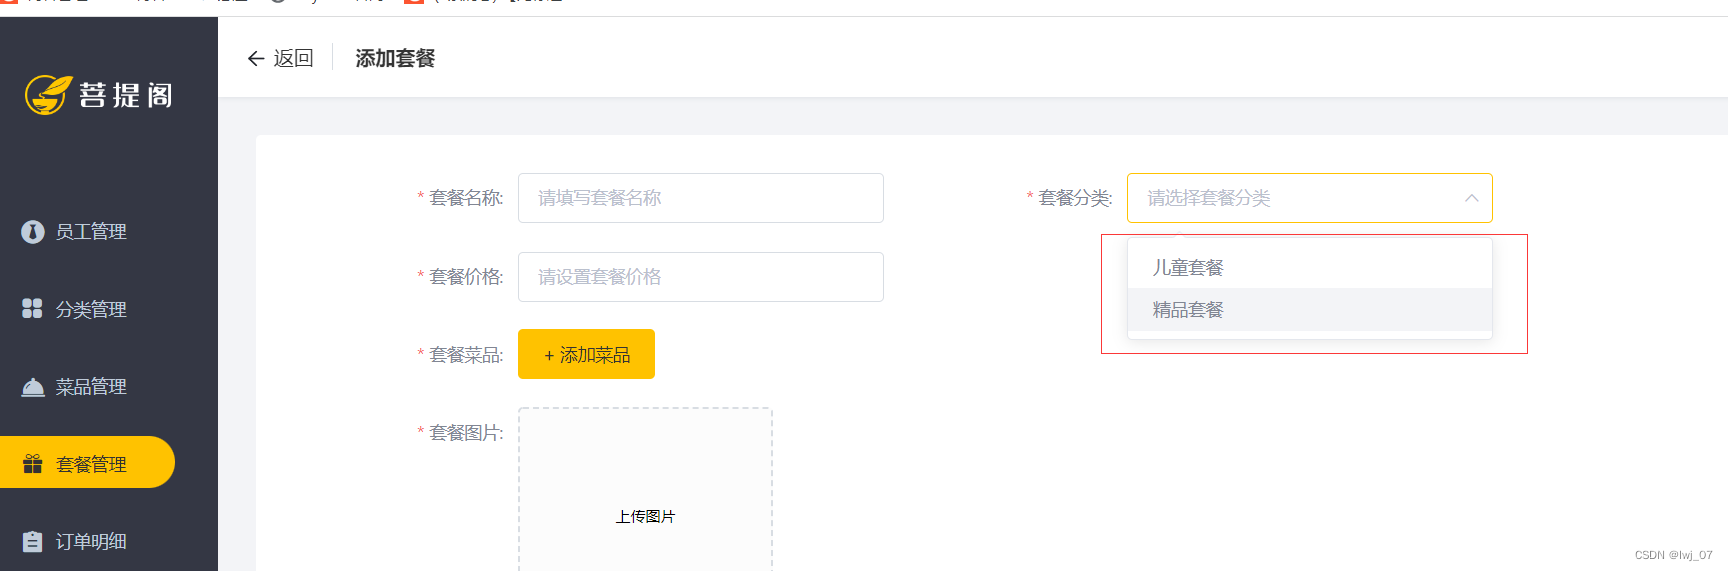Click the 菜品管理 cloche icon
The image size is (1728, 571).
tap(33, 387)
